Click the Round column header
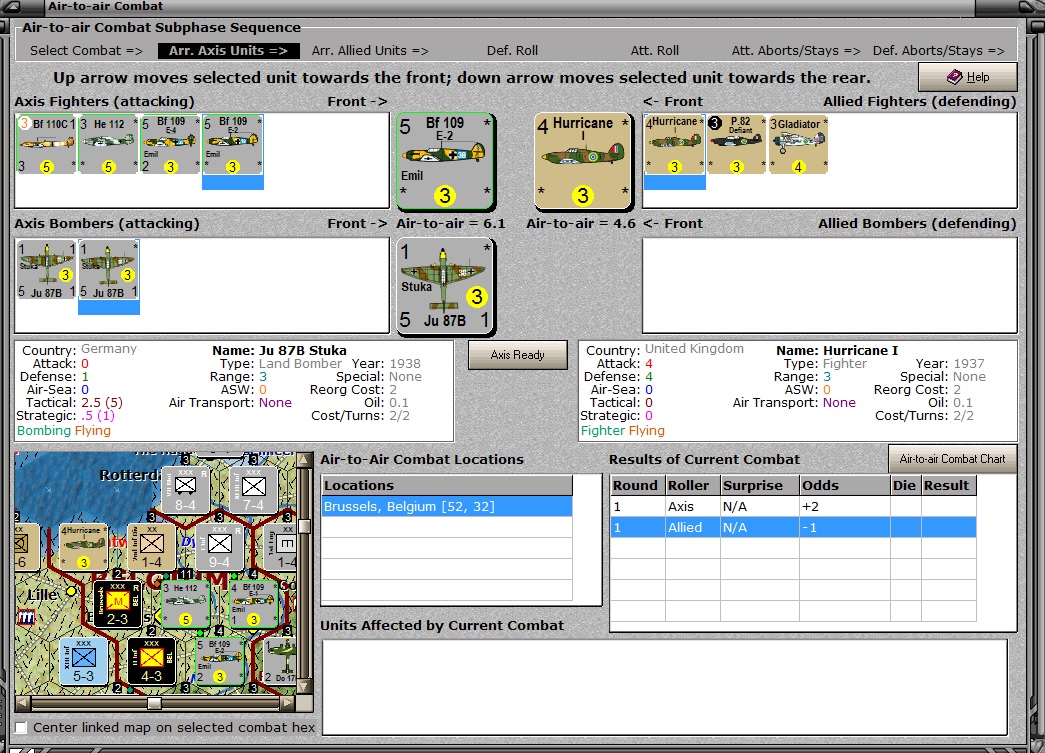 [x=638, y=485]
